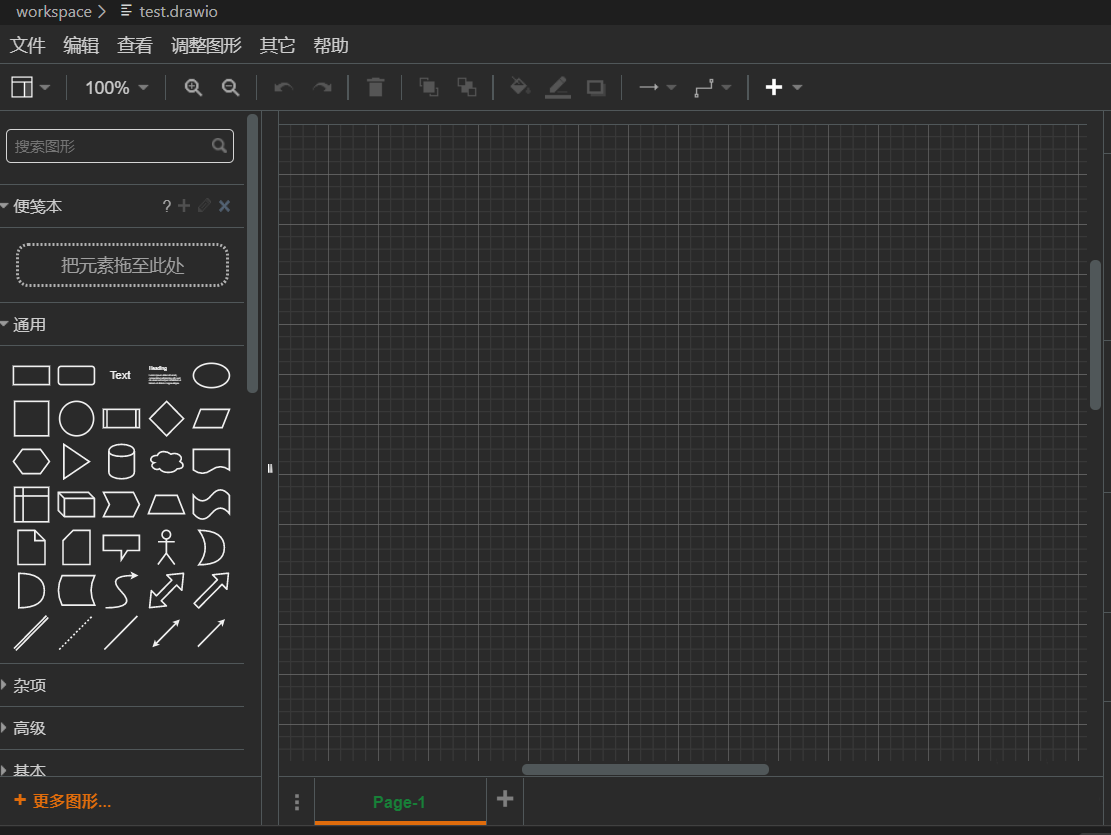Click the plus button to add a page
This screenshot has height=835, width=1111.
(x=504, y=800)
